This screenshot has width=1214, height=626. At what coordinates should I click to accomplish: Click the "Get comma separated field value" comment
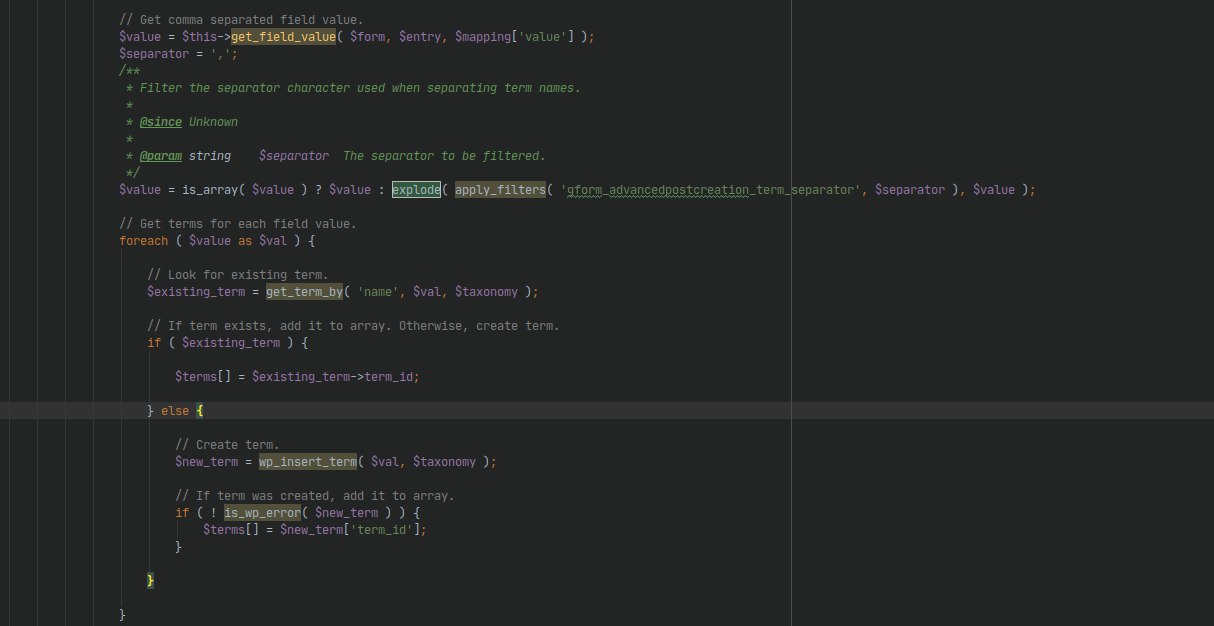click(x=241, y=20)
